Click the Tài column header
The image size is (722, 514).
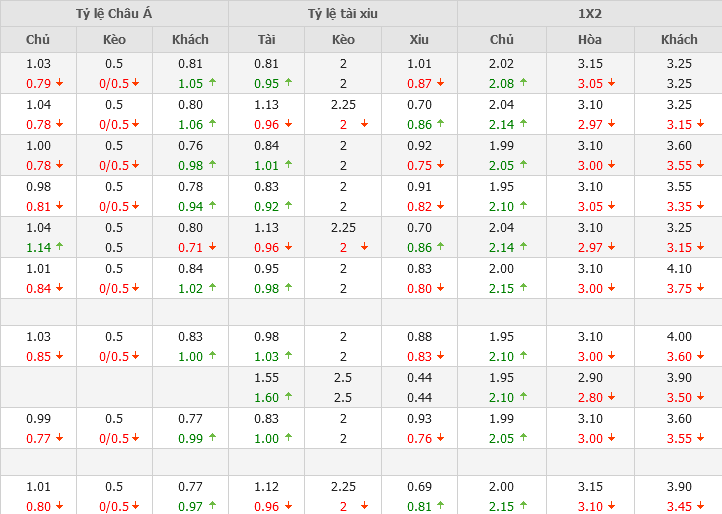coord(266,39)
